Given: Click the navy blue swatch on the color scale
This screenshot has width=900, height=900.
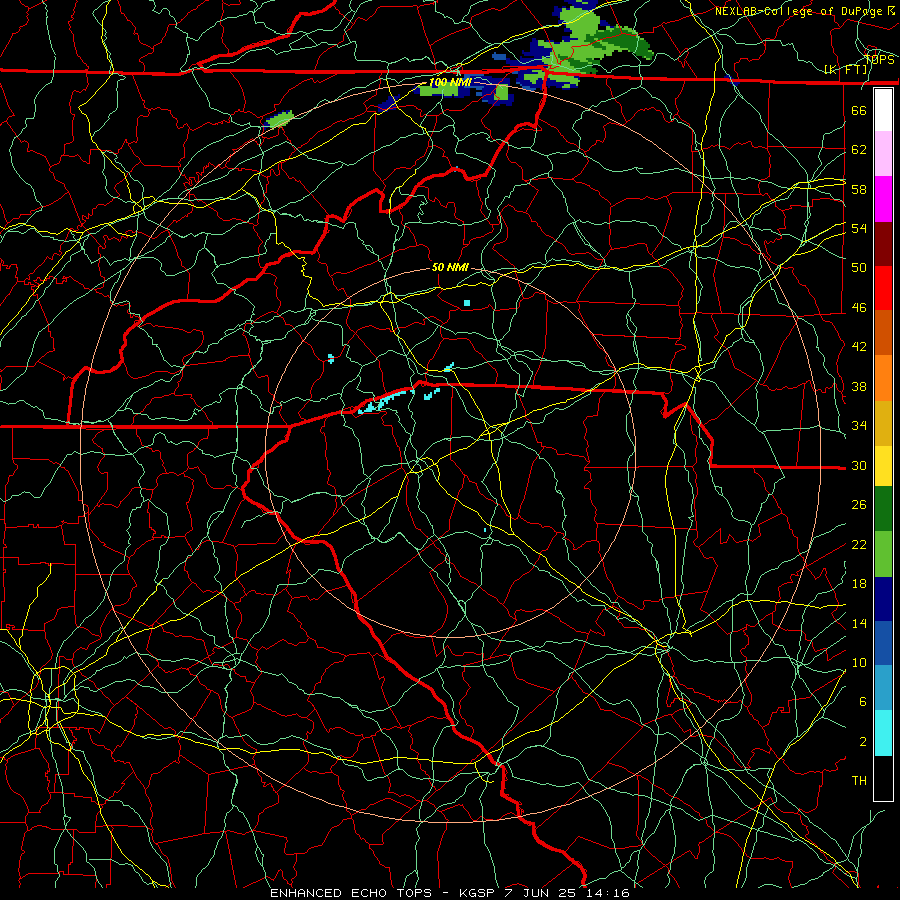Looking at the screenshot, I should [x=883, y=599].
